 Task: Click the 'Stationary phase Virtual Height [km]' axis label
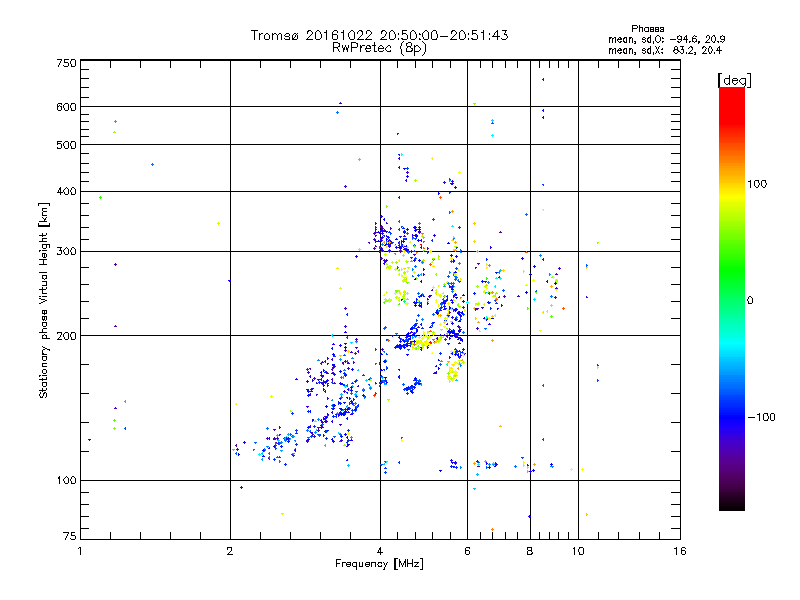[x=43, y=300]
